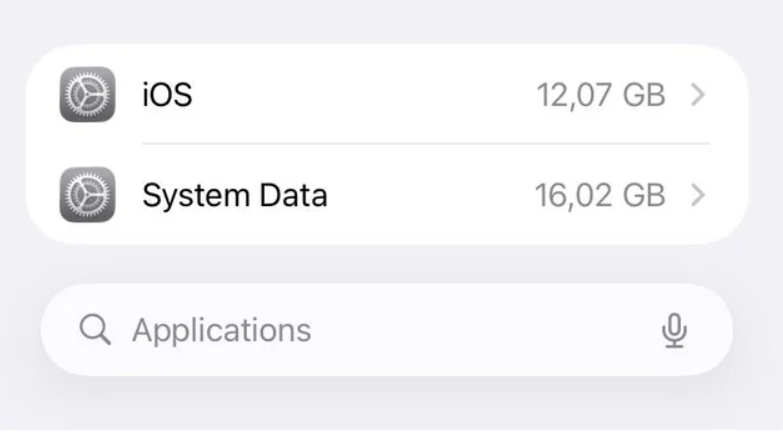
Task: Tap the System Data gear icon
Action: pos(87,194)
